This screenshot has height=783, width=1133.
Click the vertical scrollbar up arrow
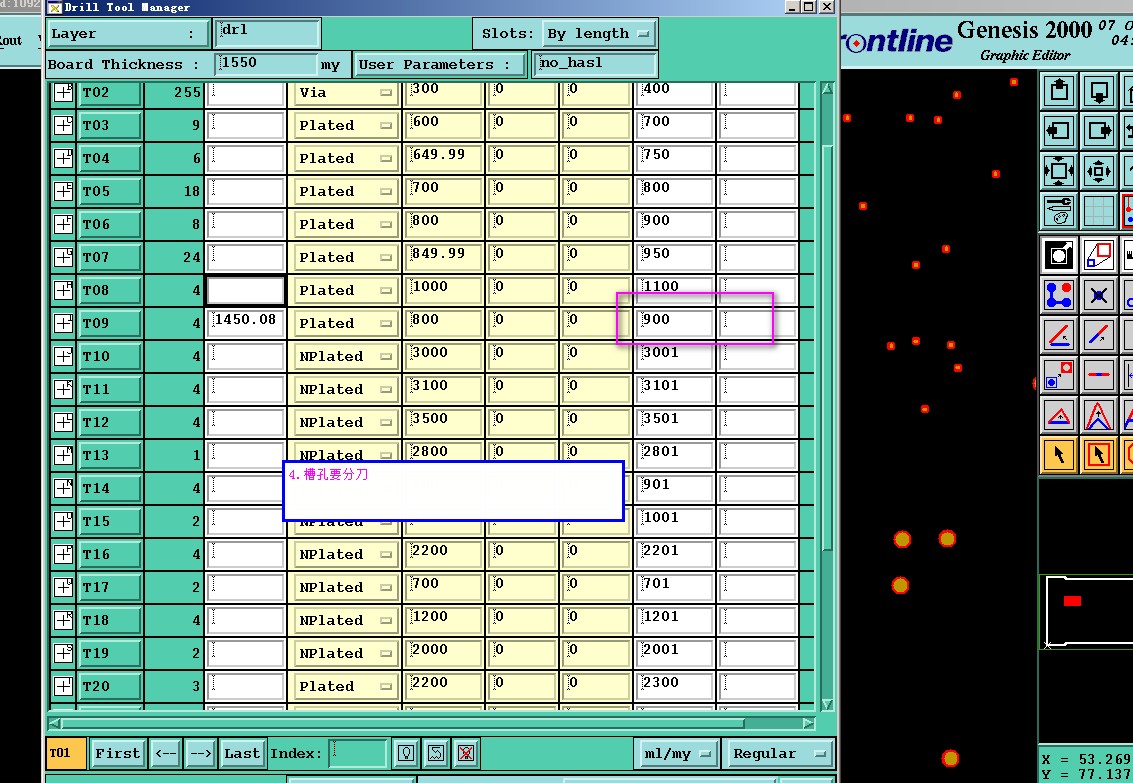click(x=827, y=88)
